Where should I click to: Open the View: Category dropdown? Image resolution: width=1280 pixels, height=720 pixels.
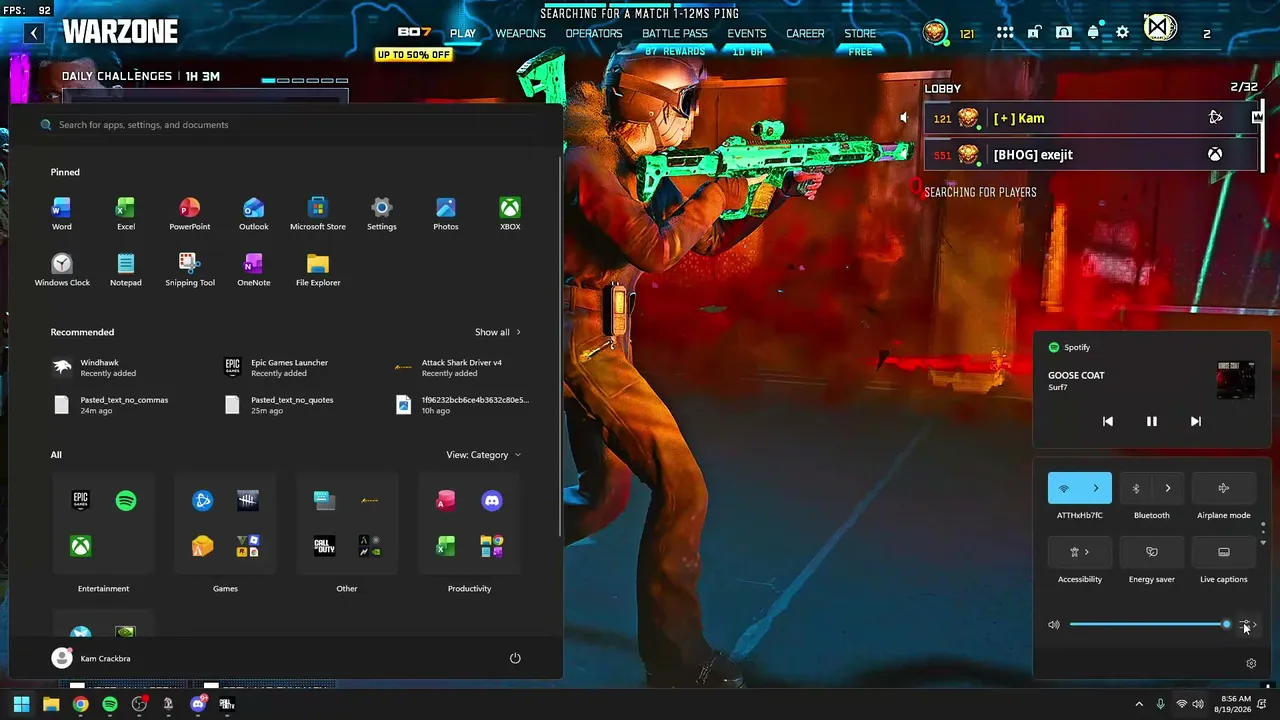pyautogui.click(x=484, y=455)
